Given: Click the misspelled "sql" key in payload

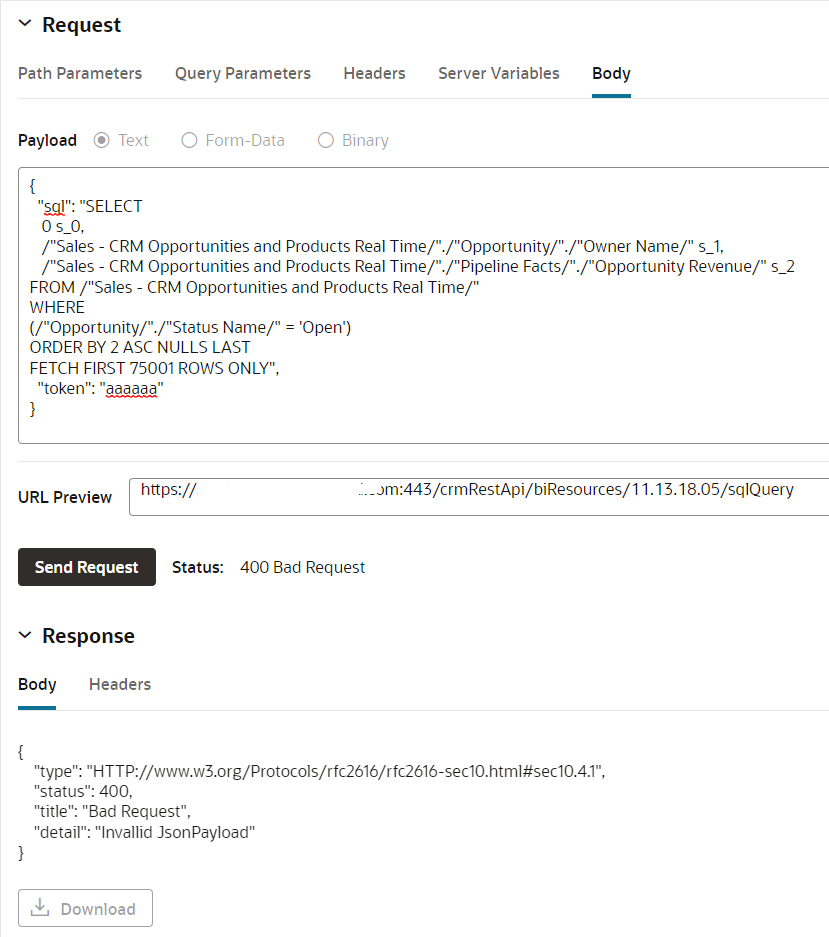Looking at the screenshot, I should click(x=54, y=207).
